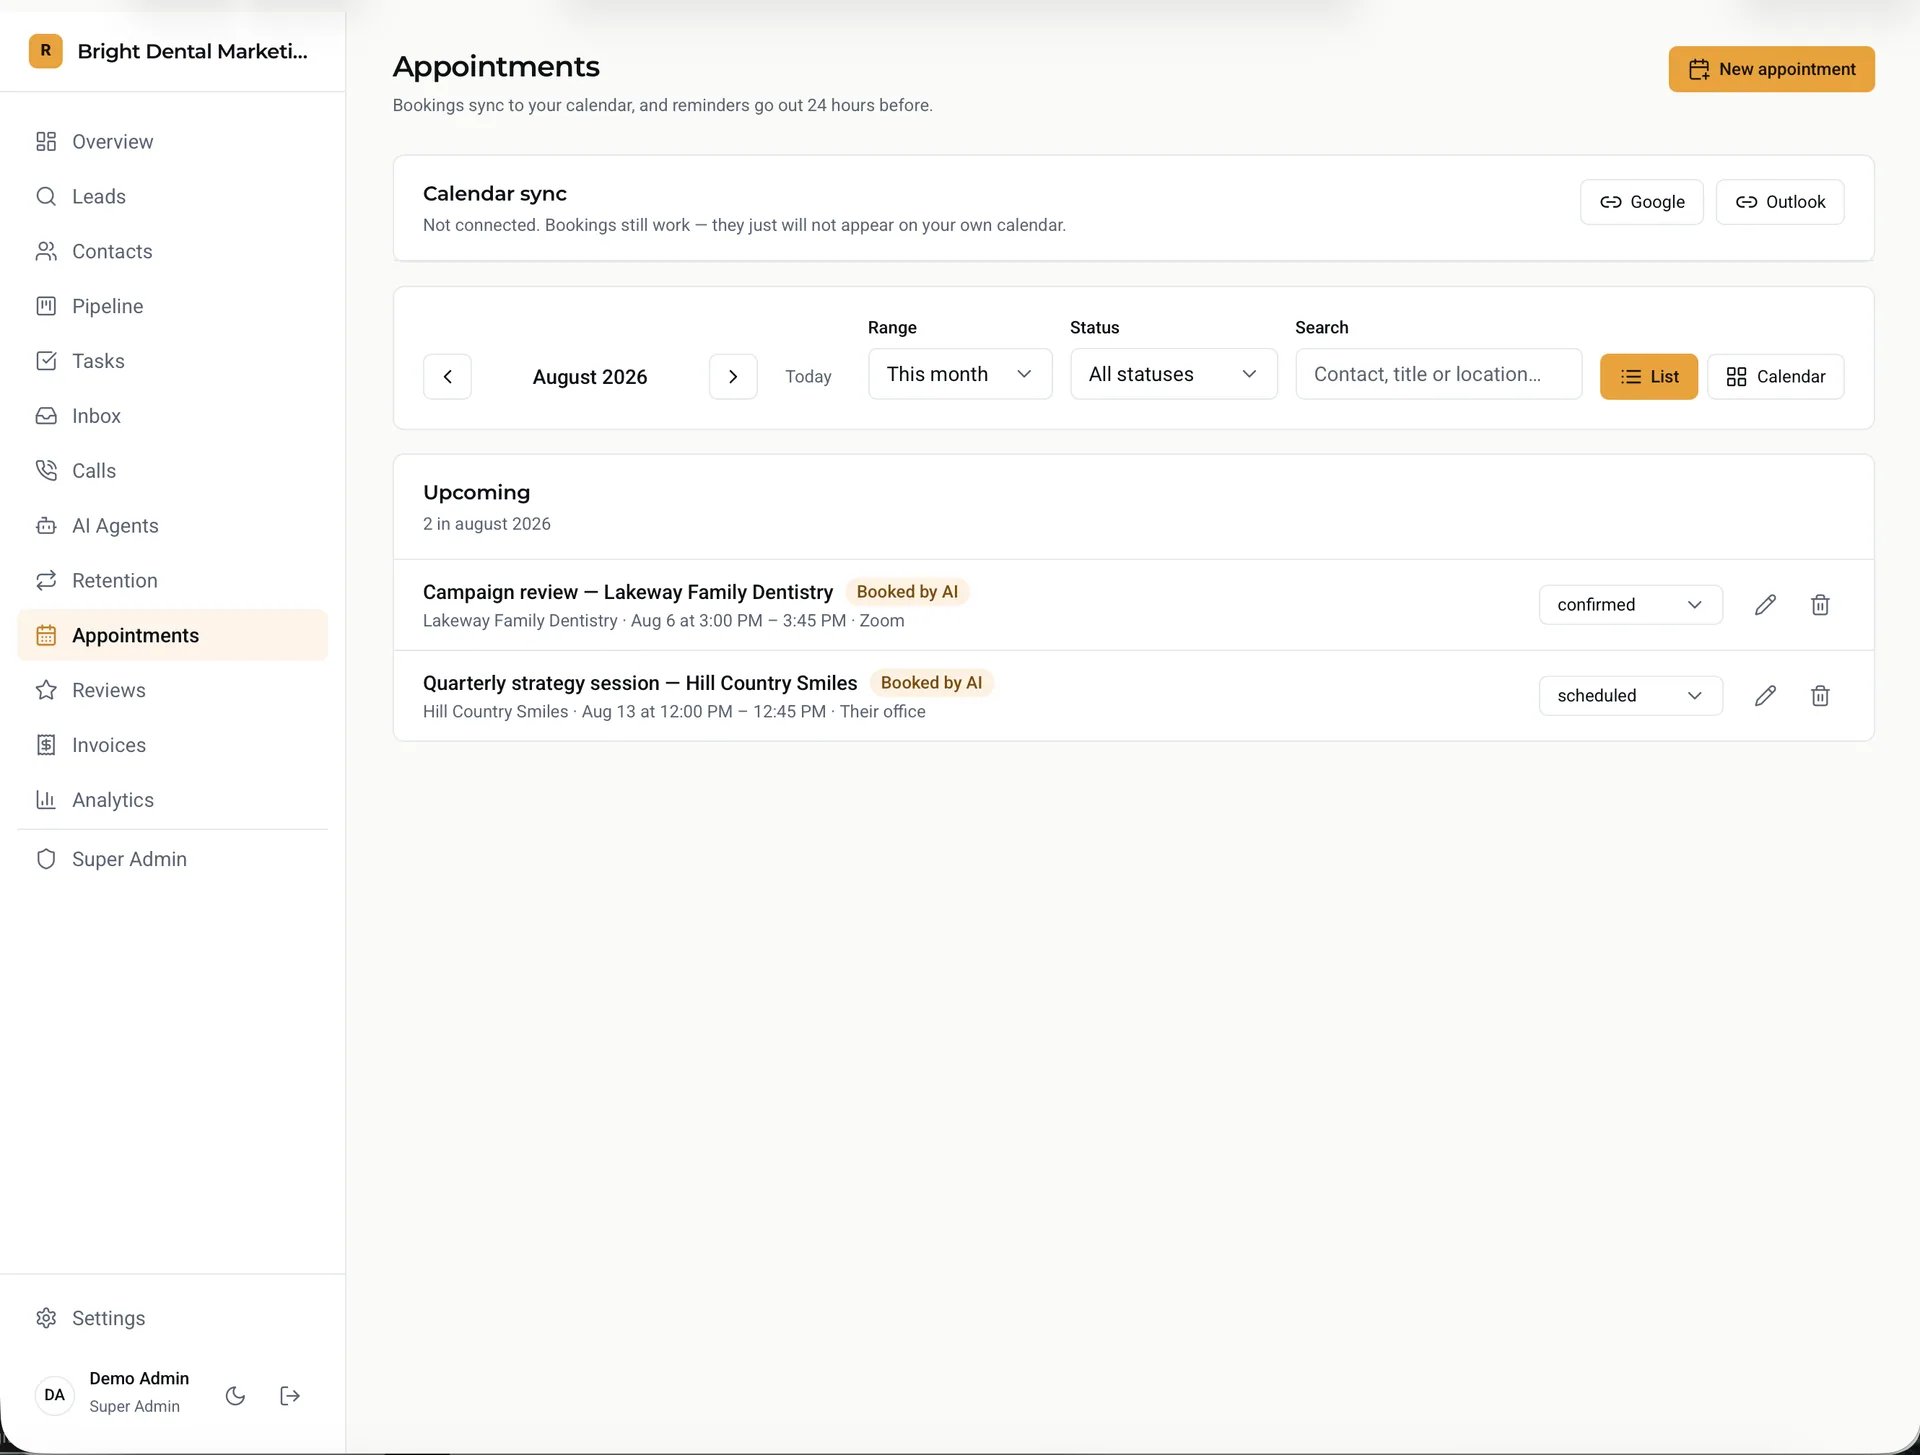Click New appointment button
This screenshot has width=1920, height=1455.
(1771, 69)
